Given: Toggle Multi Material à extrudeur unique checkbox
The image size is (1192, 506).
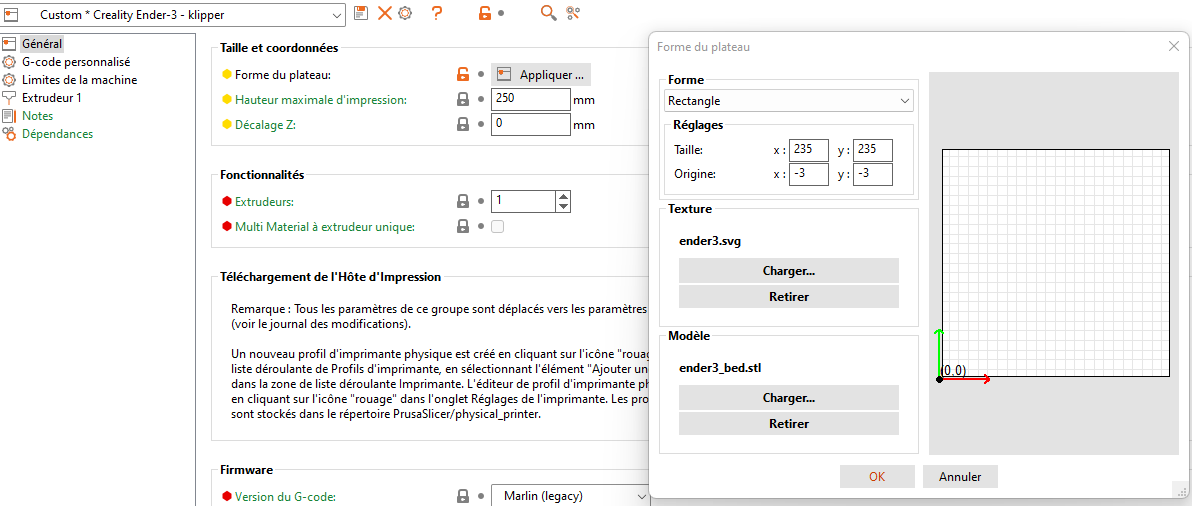Looking at the screenshot, I should pos(498,226).
